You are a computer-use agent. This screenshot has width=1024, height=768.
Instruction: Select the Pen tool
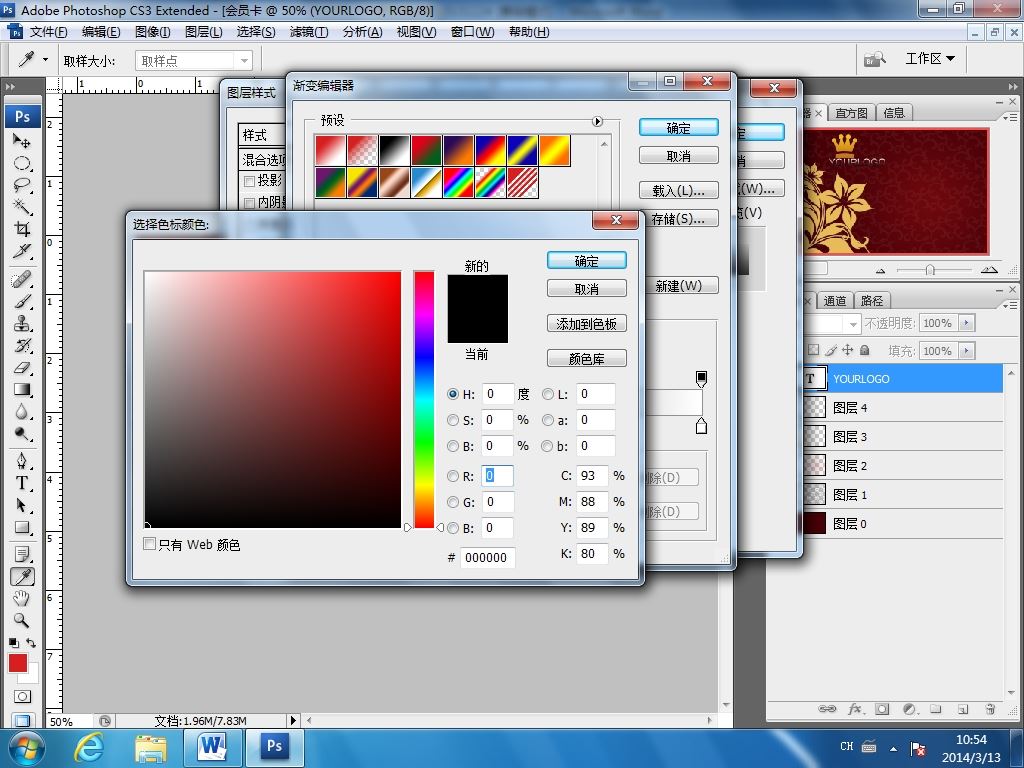[x=22, y=461]
